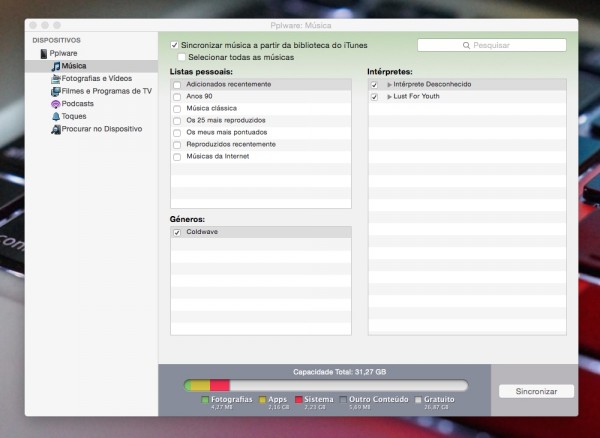
Task: Select the Música clássica row text
Action: click(212, 109)
